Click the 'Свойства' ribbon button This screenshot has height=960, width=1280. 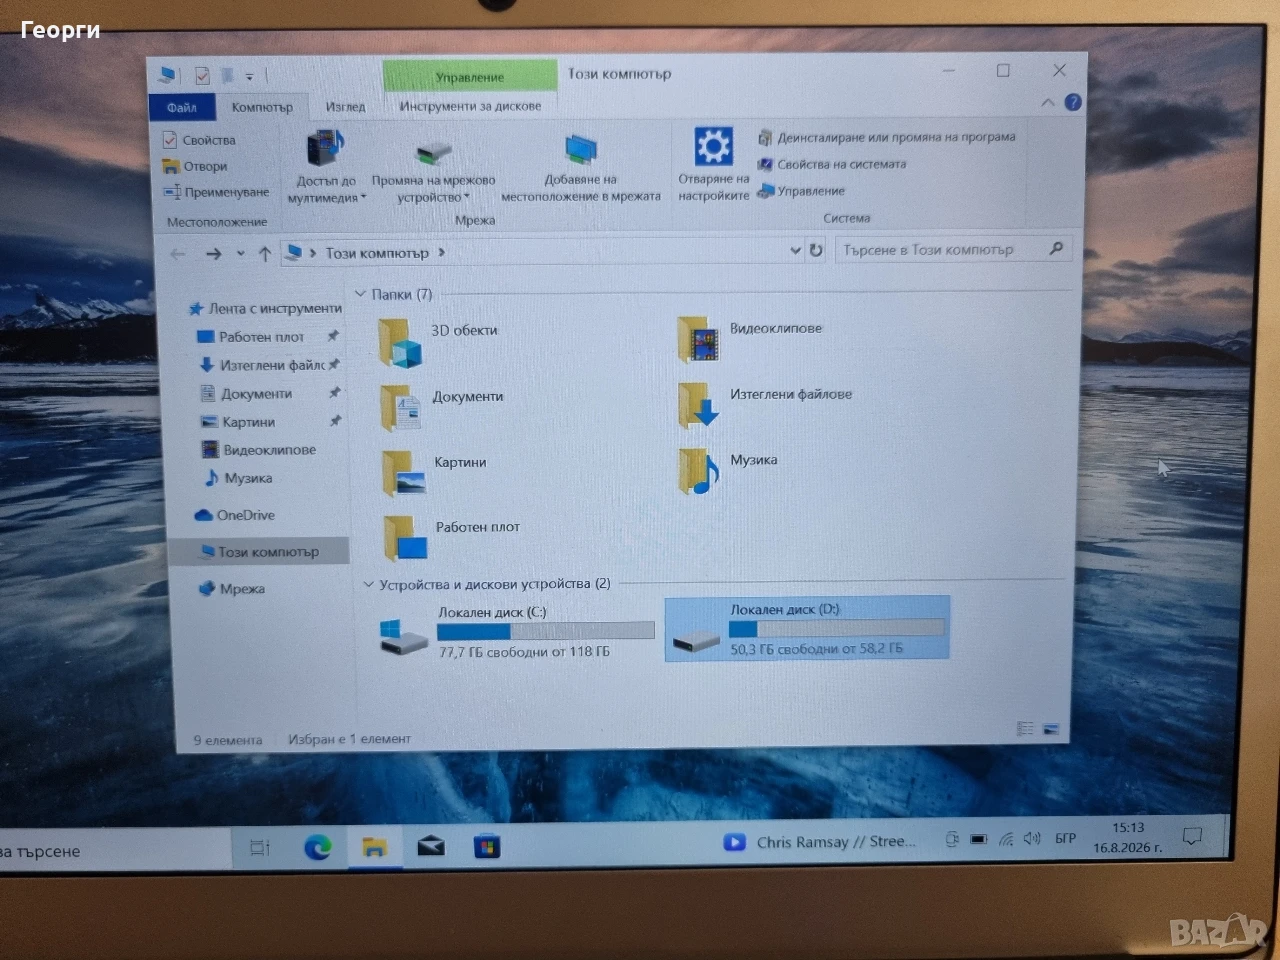click(x=199, y=140)
